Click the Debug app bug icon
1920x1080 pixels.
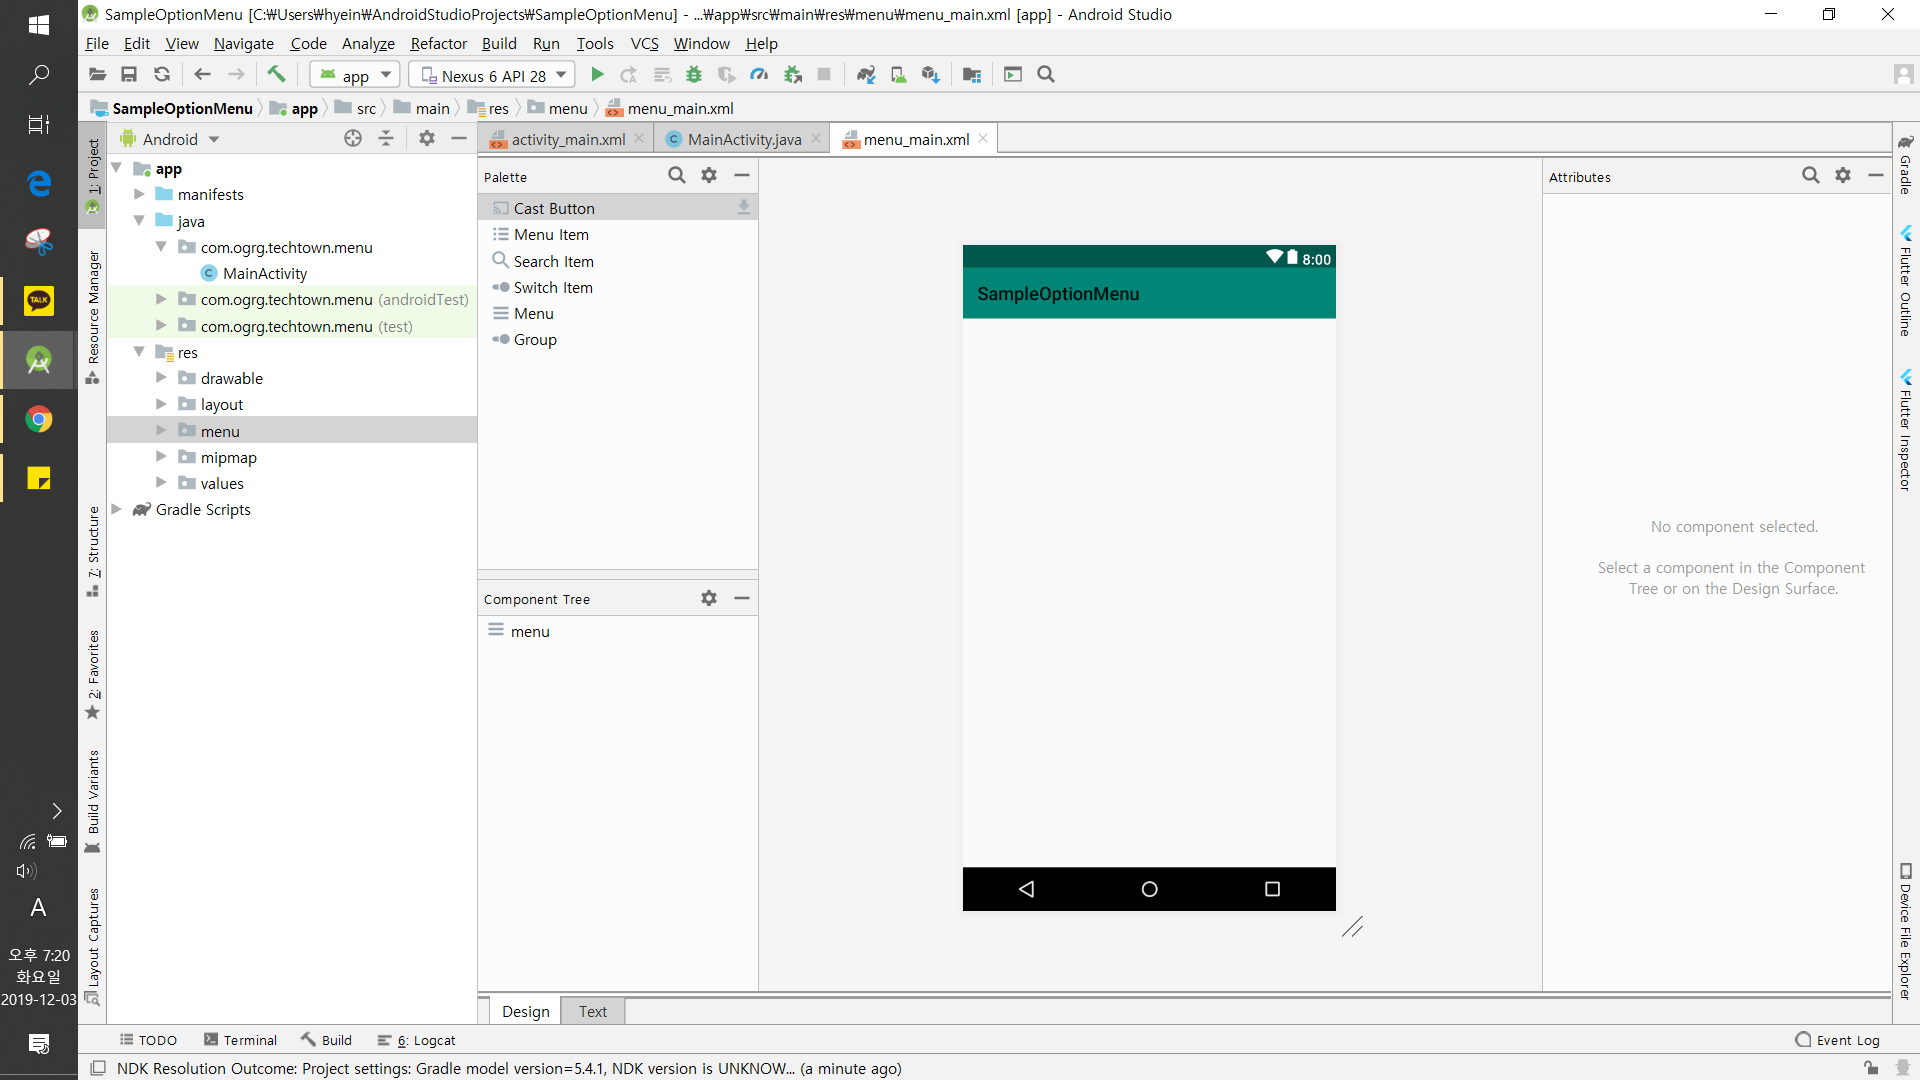[x=694, y=75]
